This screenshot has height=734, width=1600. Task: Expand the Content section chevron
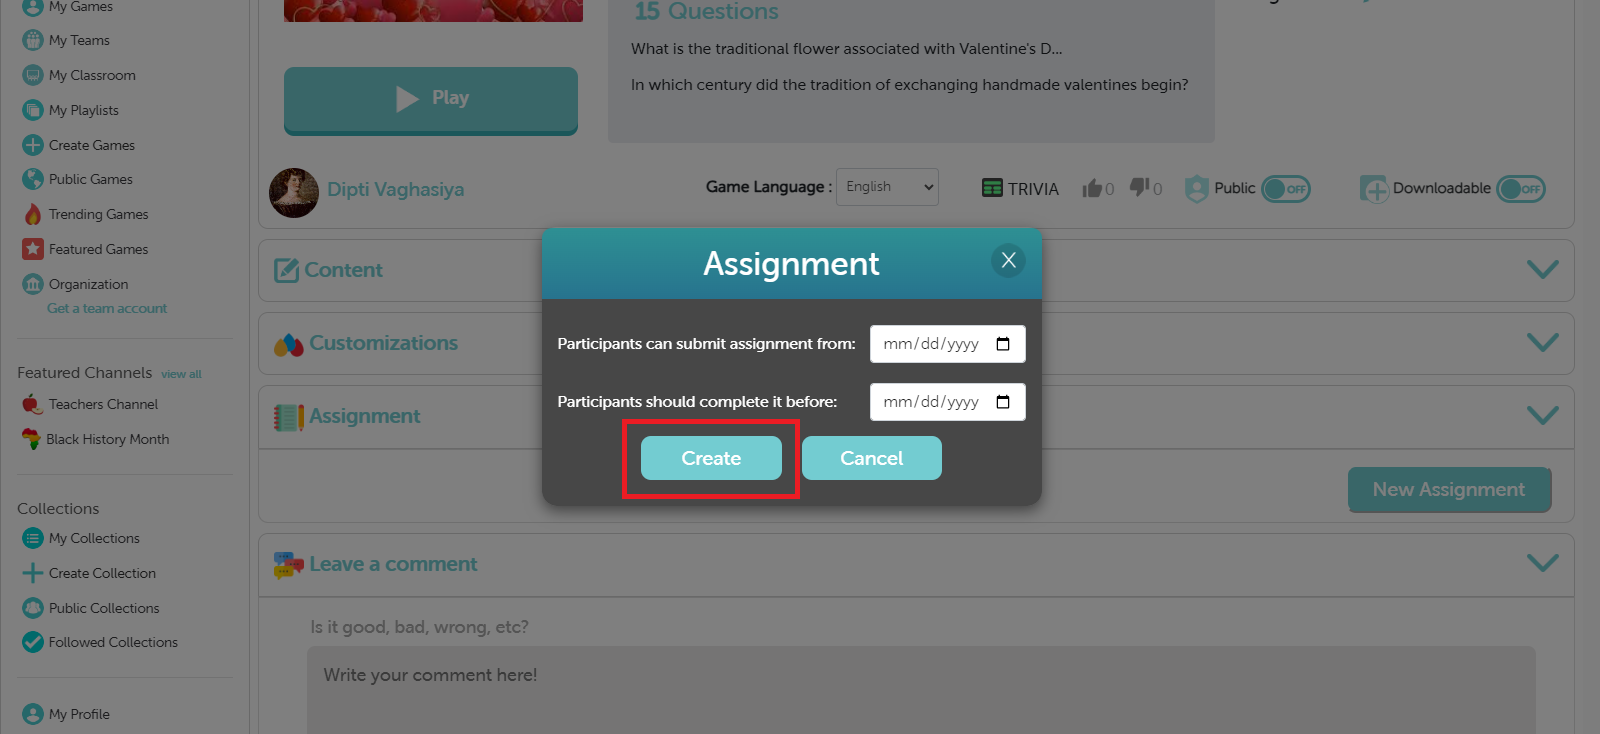(x=1542, y=270)
